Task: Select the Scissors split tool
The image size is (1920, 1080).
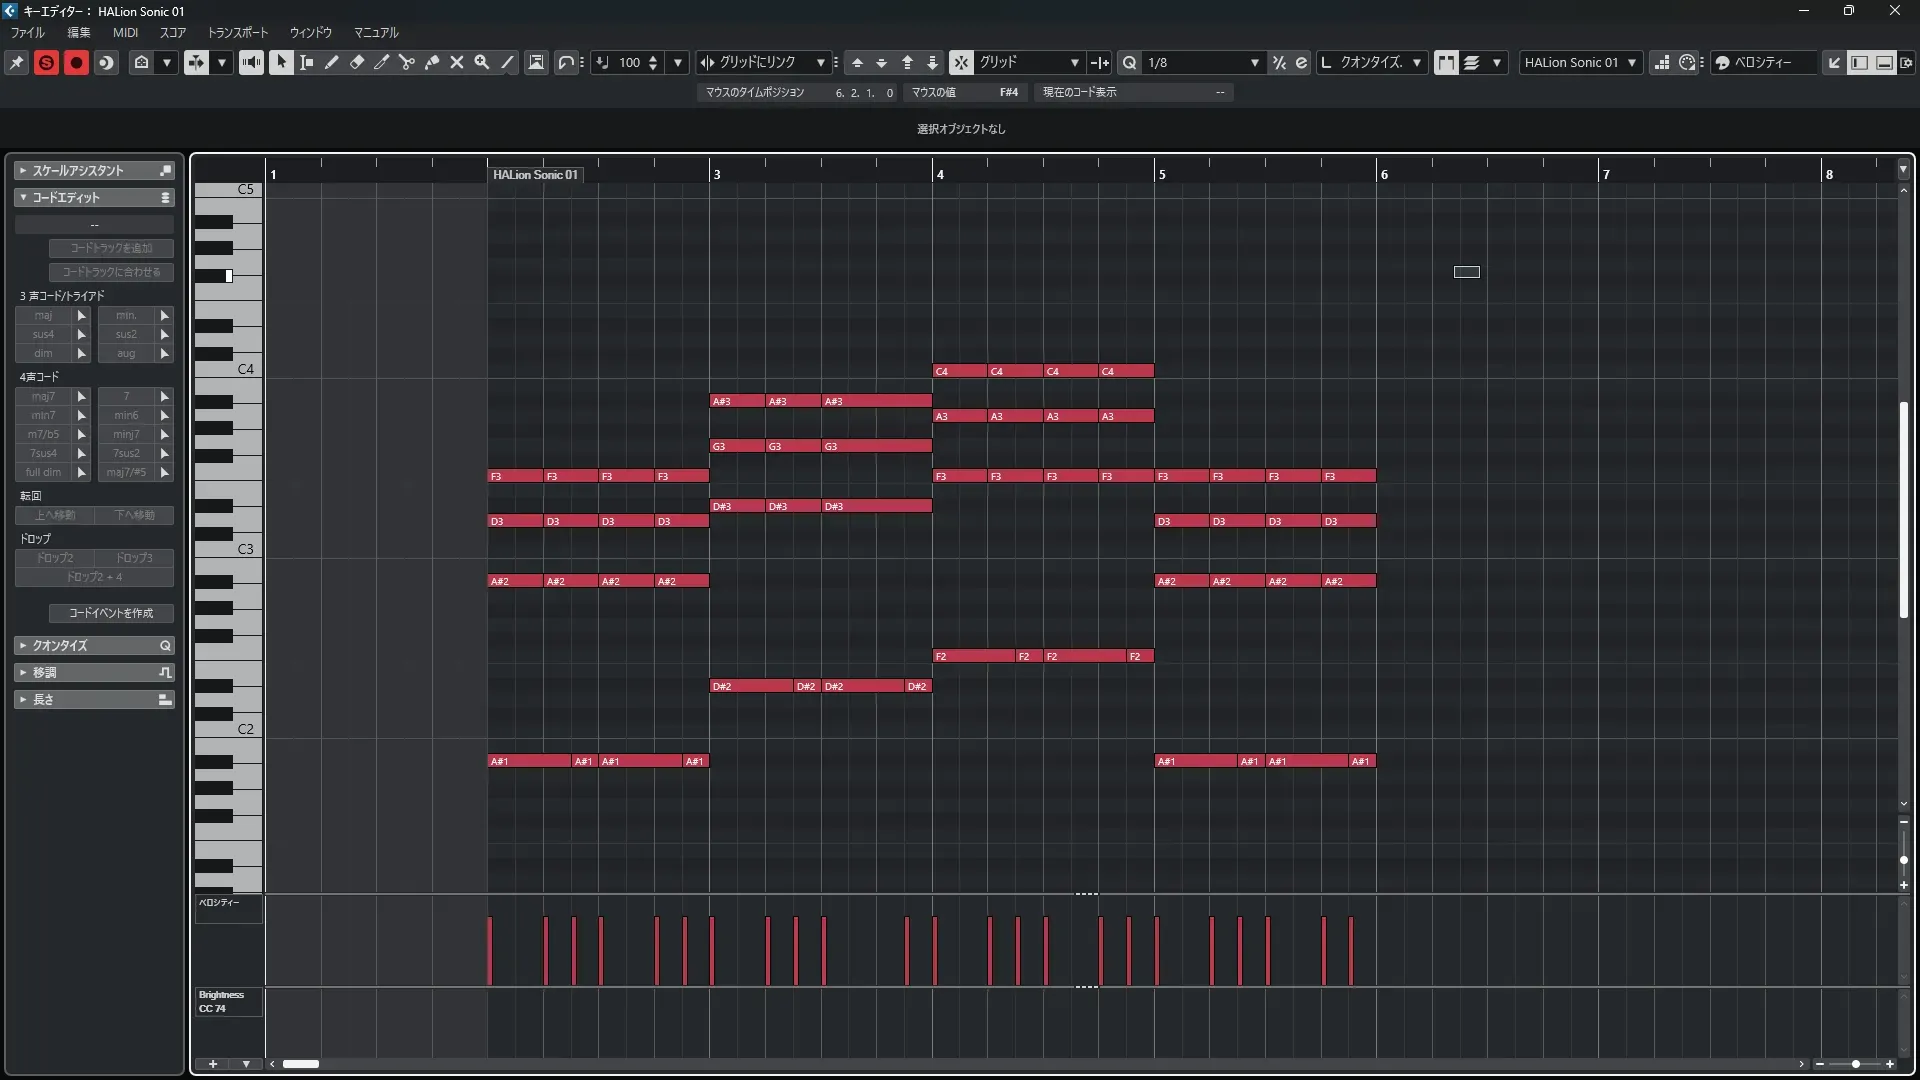Action: (x=406, y=62)
